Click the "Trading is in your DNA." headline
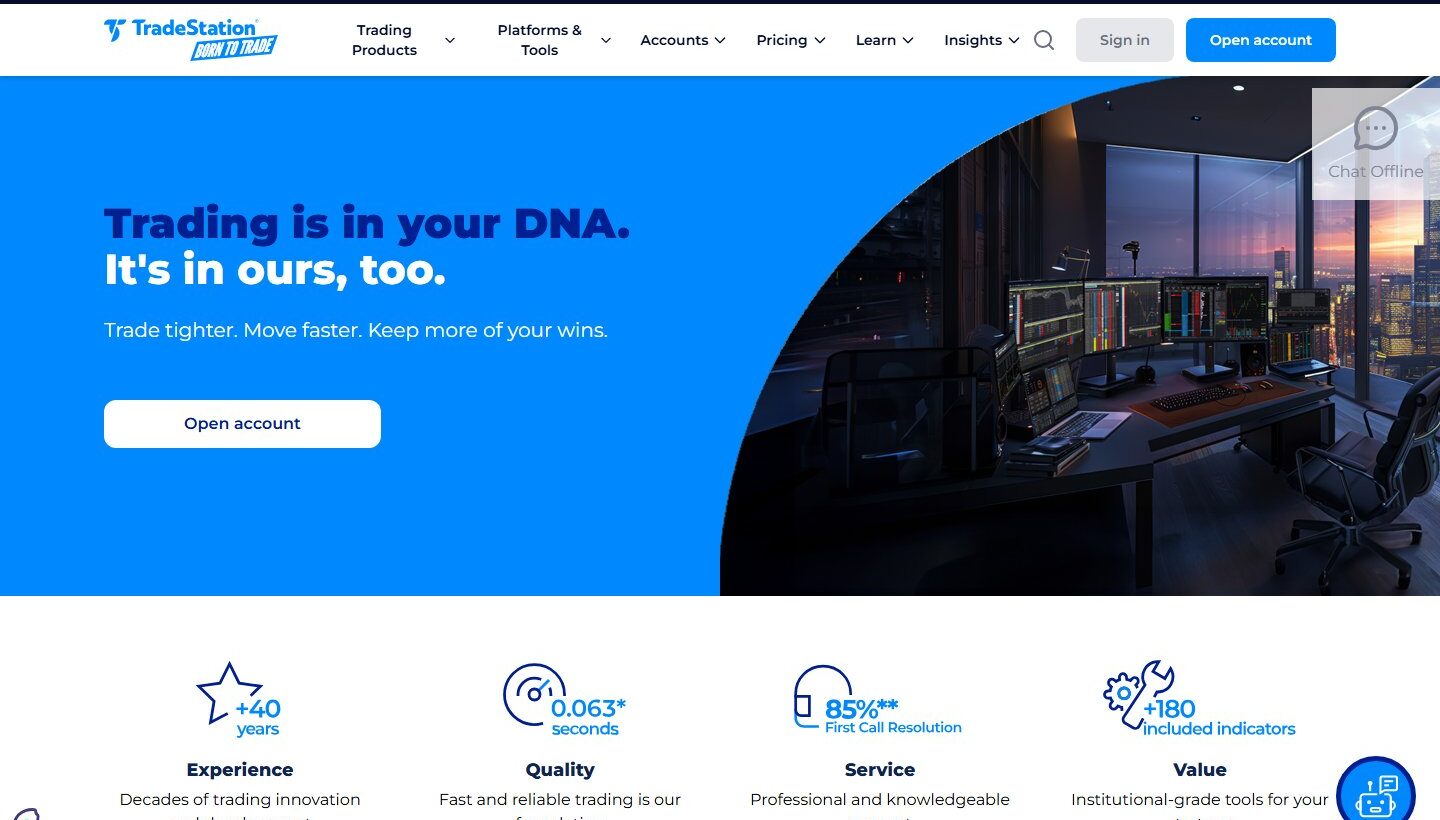Screen dimensions: 1440x820 367,224
